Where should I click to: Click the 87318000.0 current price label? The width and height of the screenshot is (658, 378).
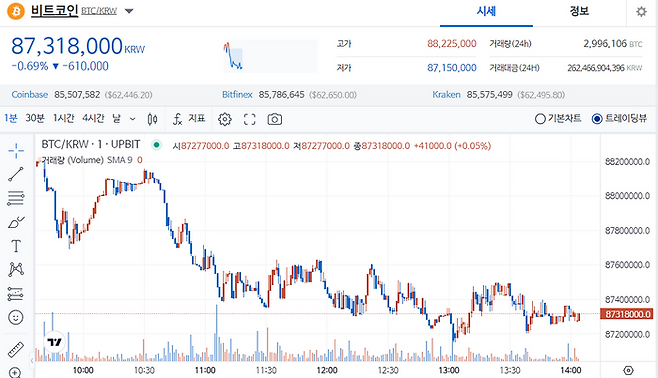627,314
